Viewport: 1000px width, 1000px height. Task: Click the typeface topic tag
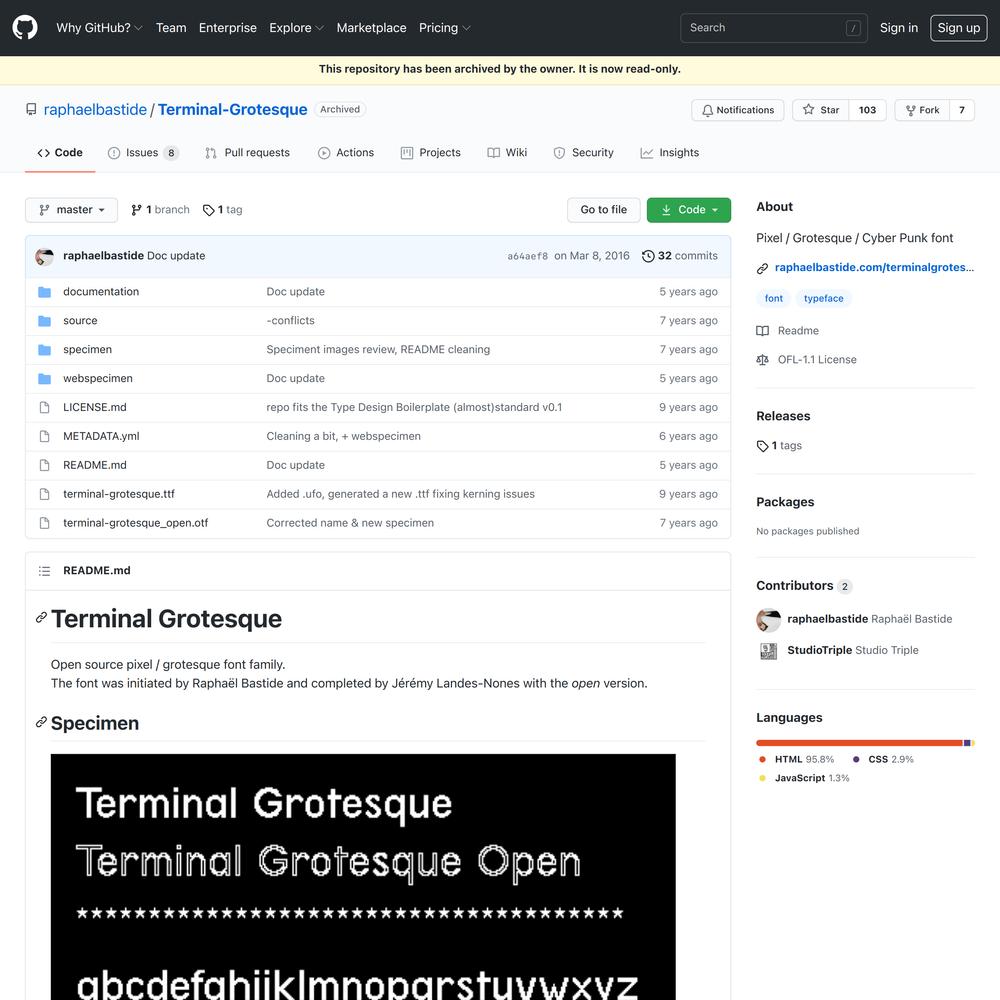point(823,298)
